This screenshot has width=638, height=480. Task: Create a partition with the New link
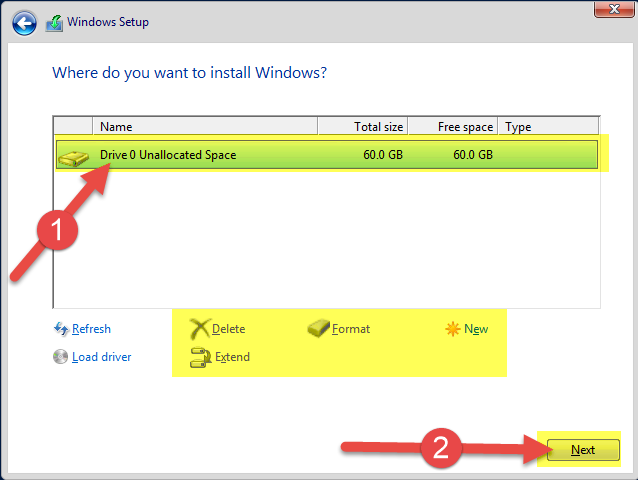coord(476,329)
